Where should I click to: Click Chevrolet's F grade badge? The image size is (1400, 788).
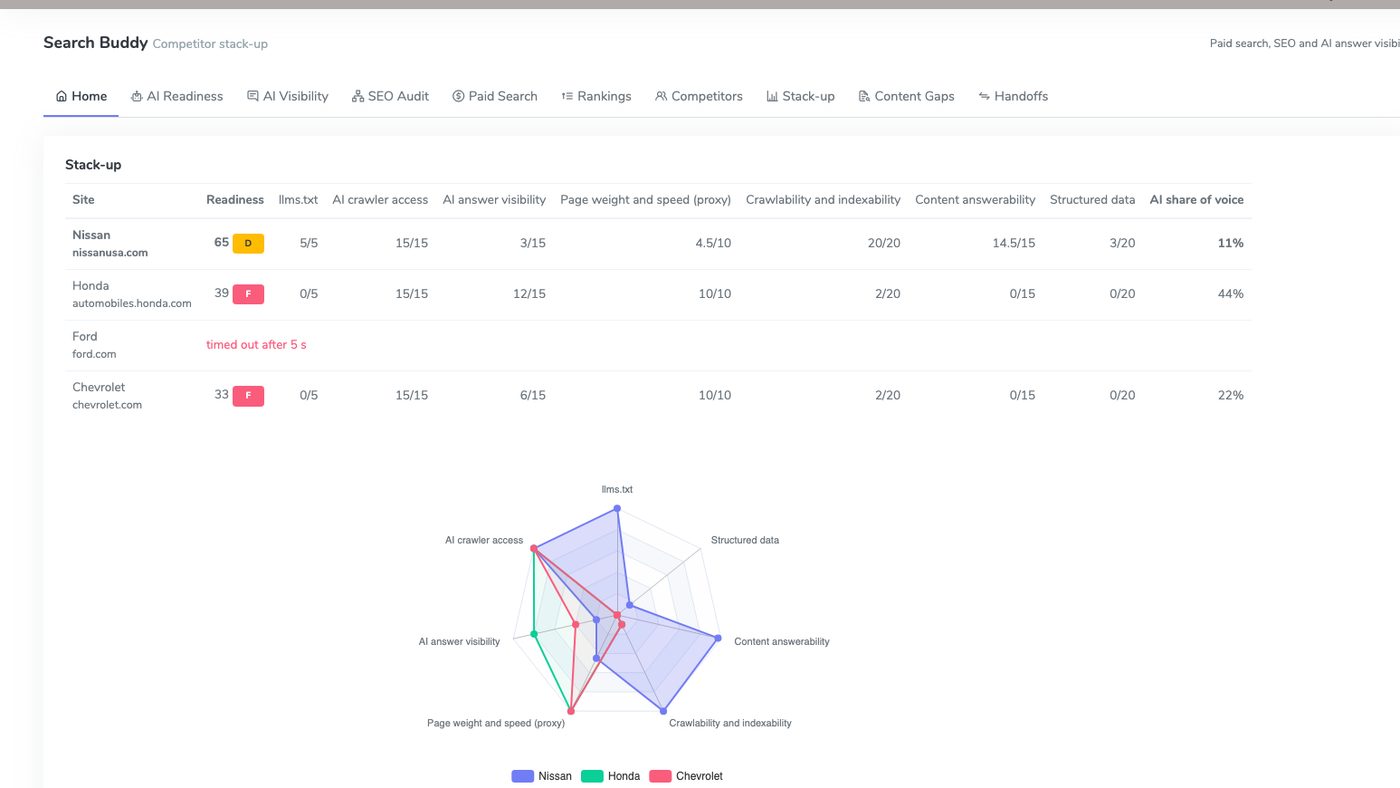click(248, 396)
